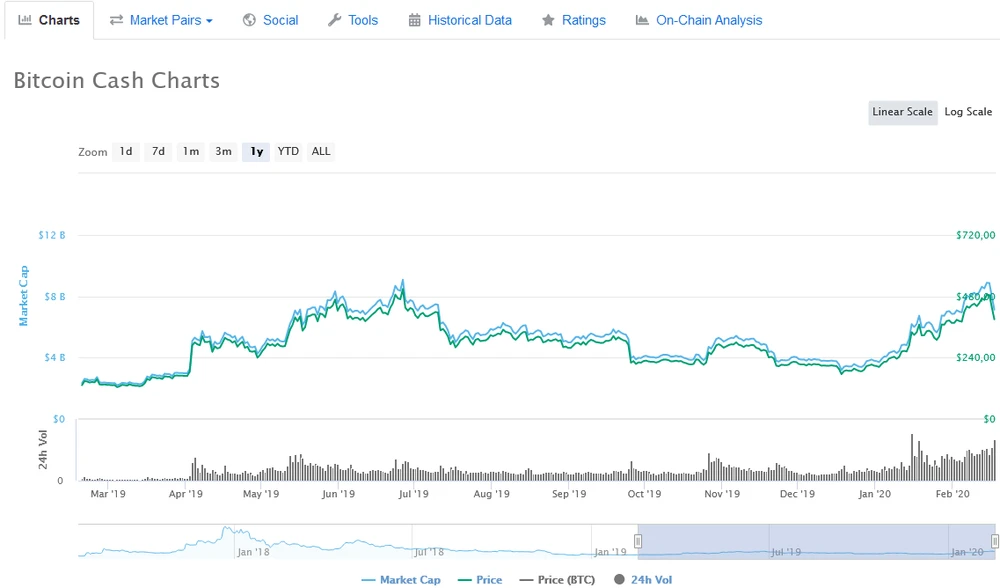Set zoom range to 1m
The image size is (1000, 588).
pyautogui.click(x=191, y=152)
